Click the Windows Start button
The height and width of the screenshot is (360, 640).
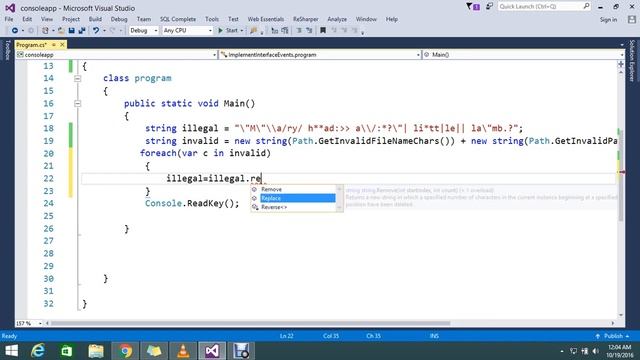[x=11, y=351]
